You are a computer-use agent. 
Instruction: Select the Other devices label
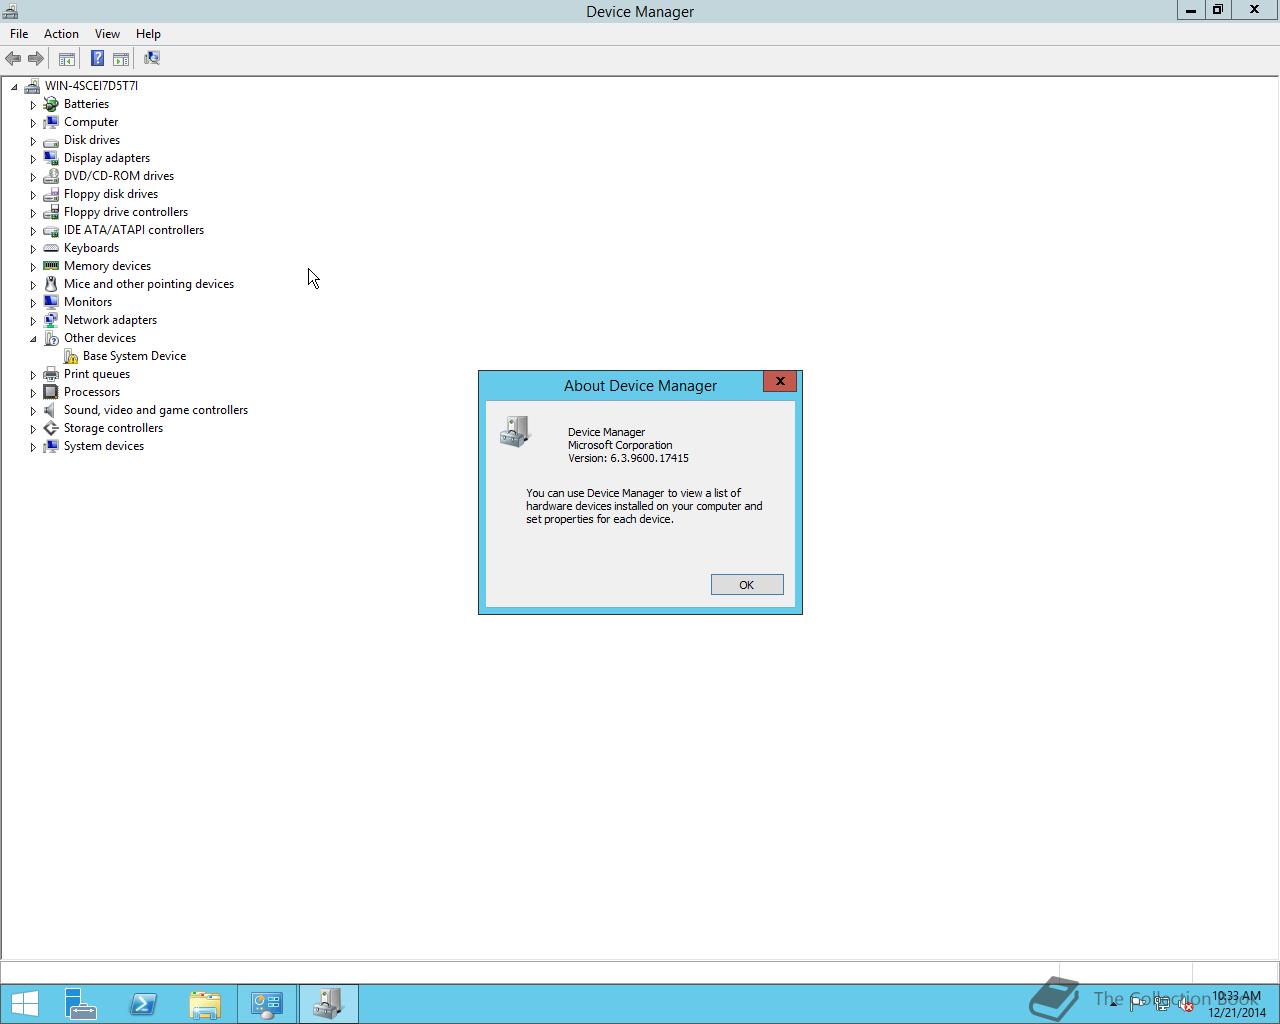100,338
